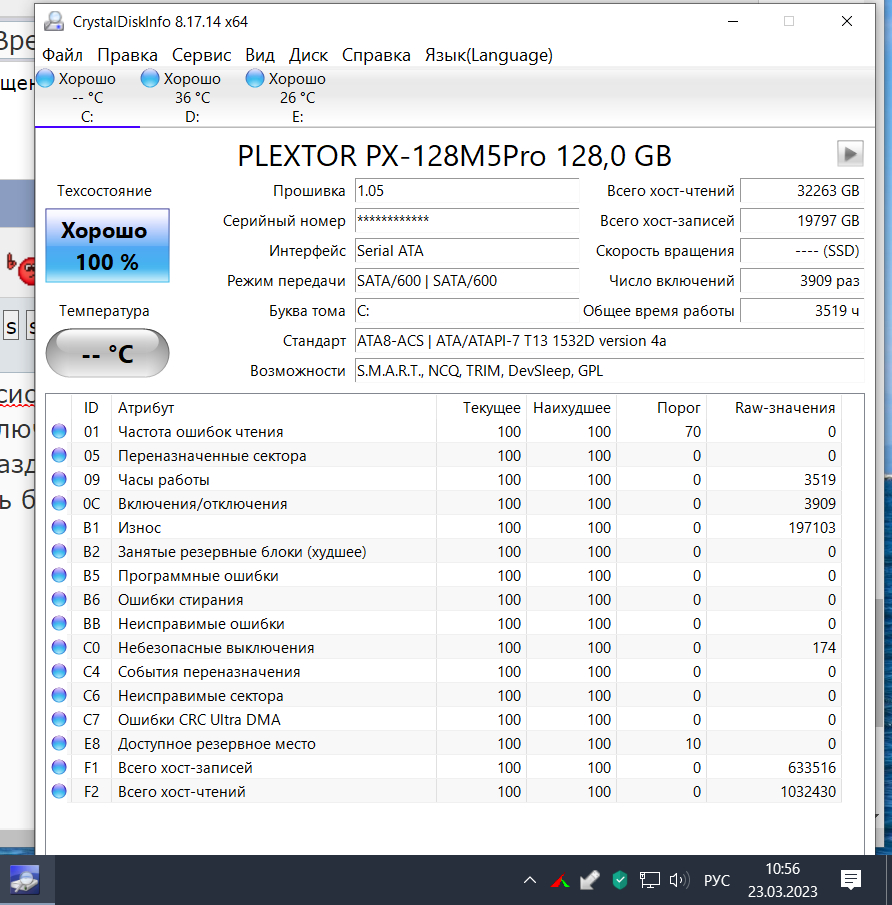
Task: Switch to disk E: at 26 °C
Action: [x=297, y=97]
